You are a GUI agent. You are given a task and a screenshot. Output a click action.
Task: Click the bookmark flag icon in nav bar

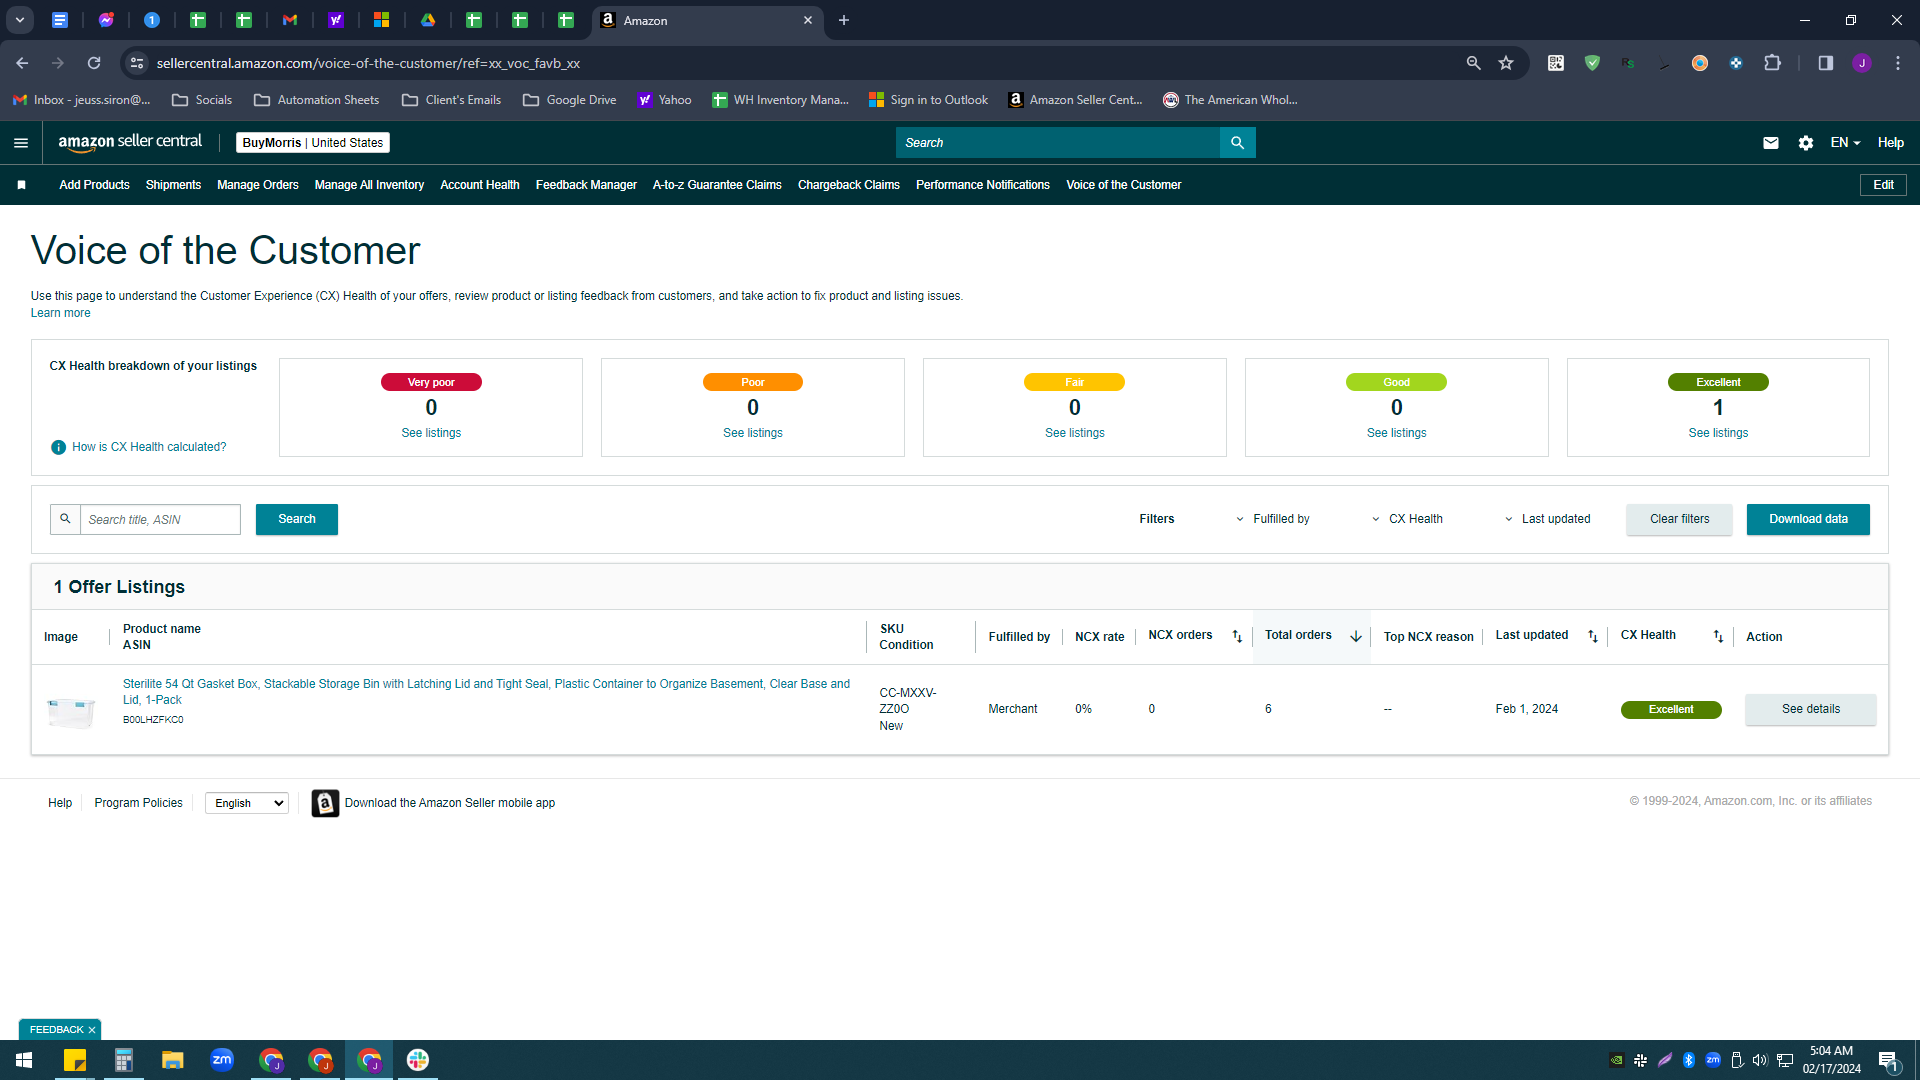(21, 185)
